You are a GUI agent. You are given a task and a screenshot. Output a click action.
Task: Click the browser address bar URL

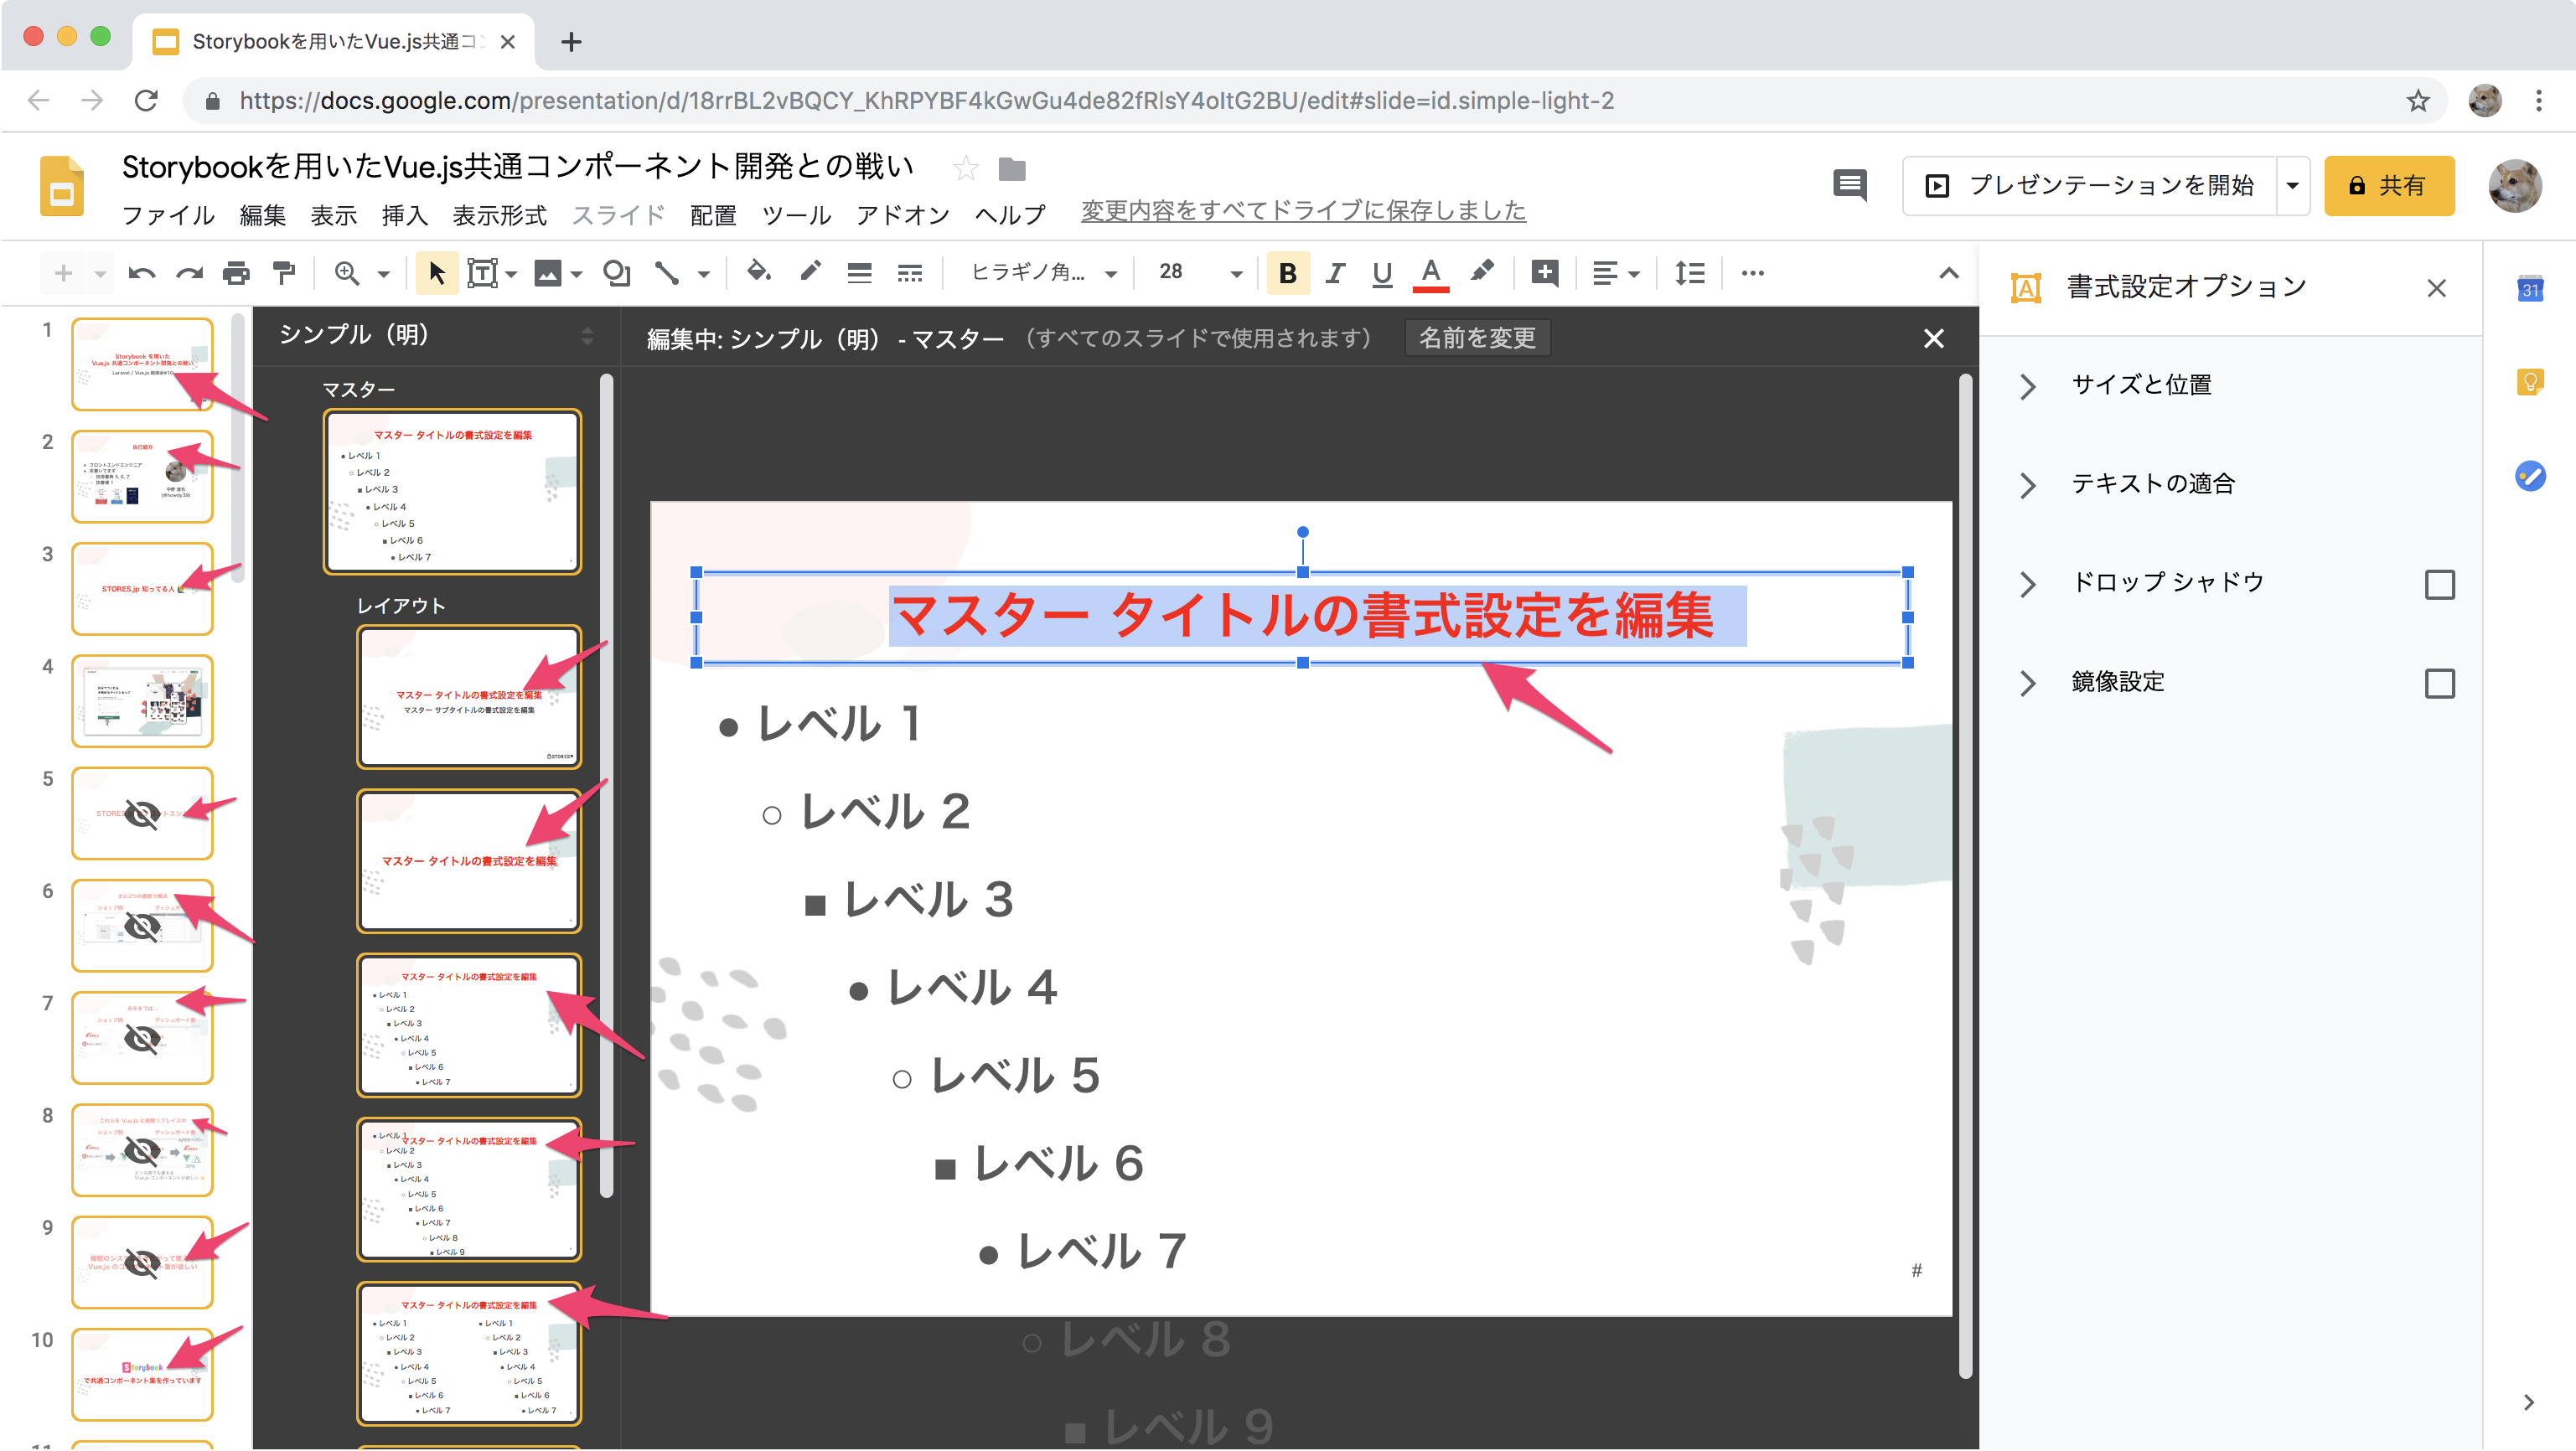coord(926,101)
